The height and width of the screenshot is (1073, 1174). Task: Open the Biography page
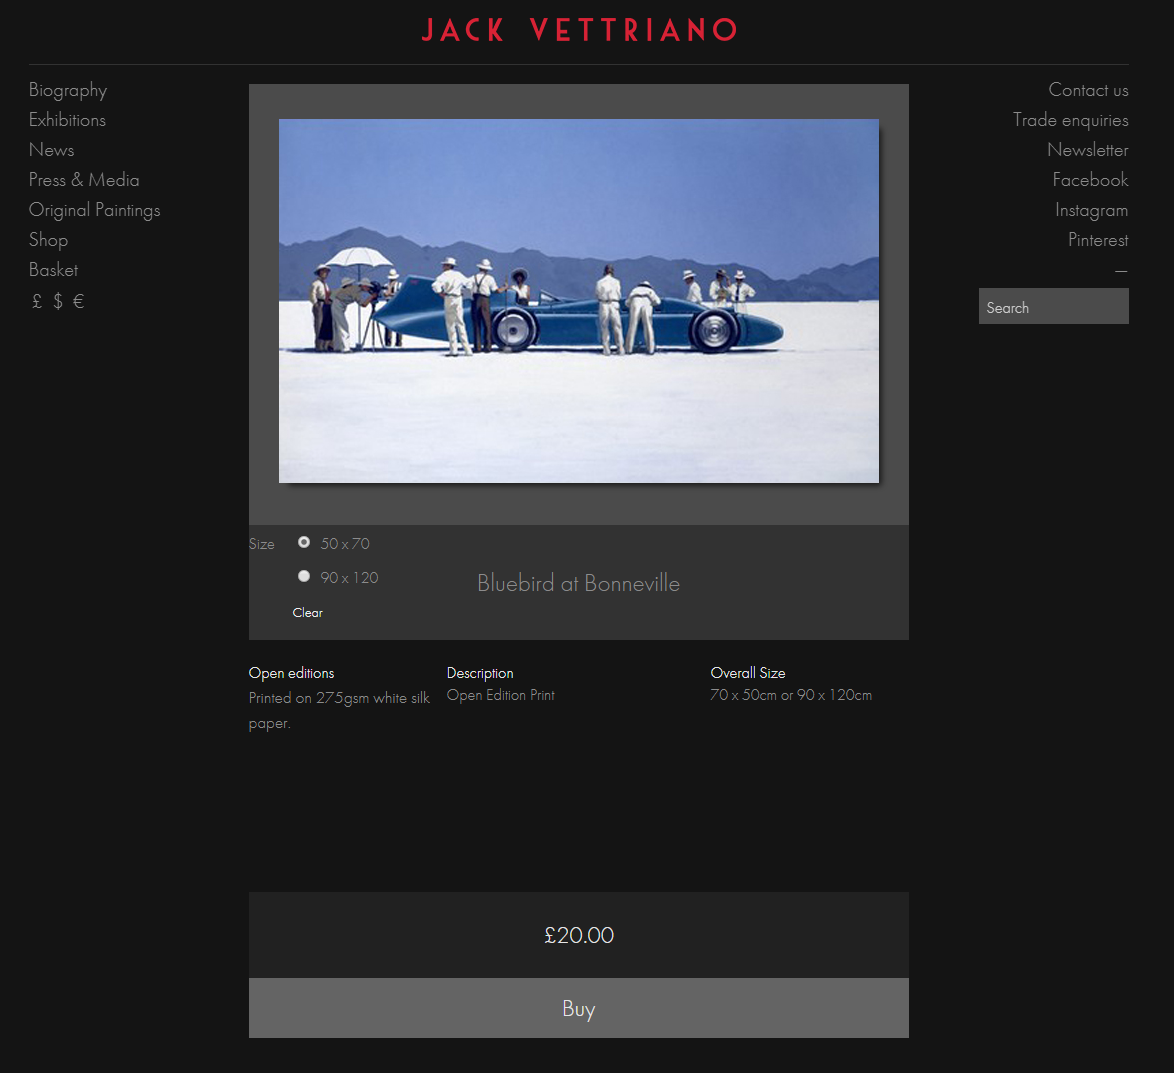pyautogui.click(x=68, y=90)
